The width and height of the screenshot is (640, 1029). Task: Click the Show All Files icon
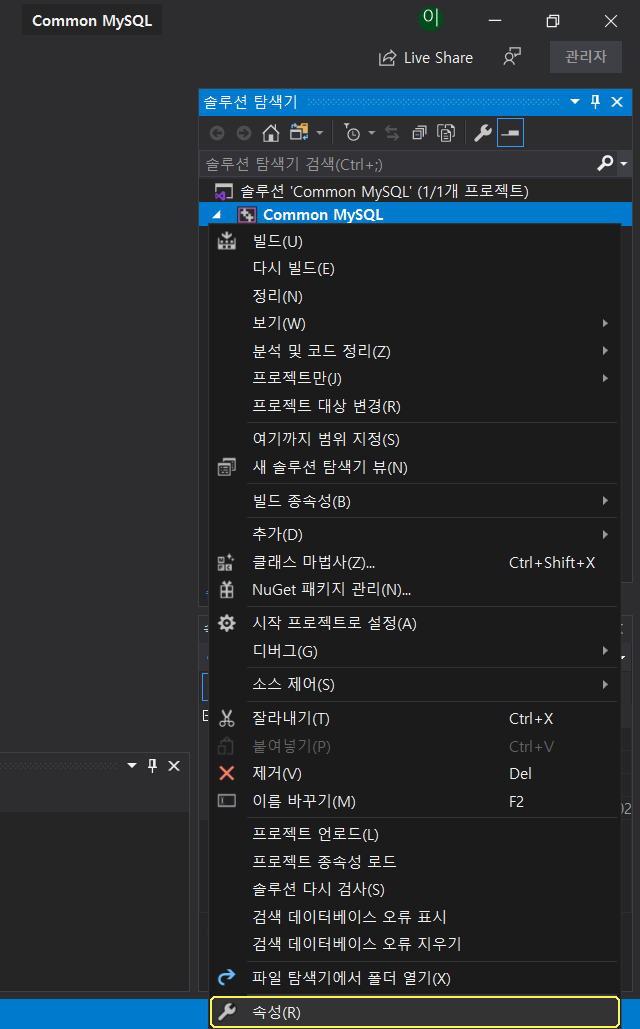[x=446, y=133]
